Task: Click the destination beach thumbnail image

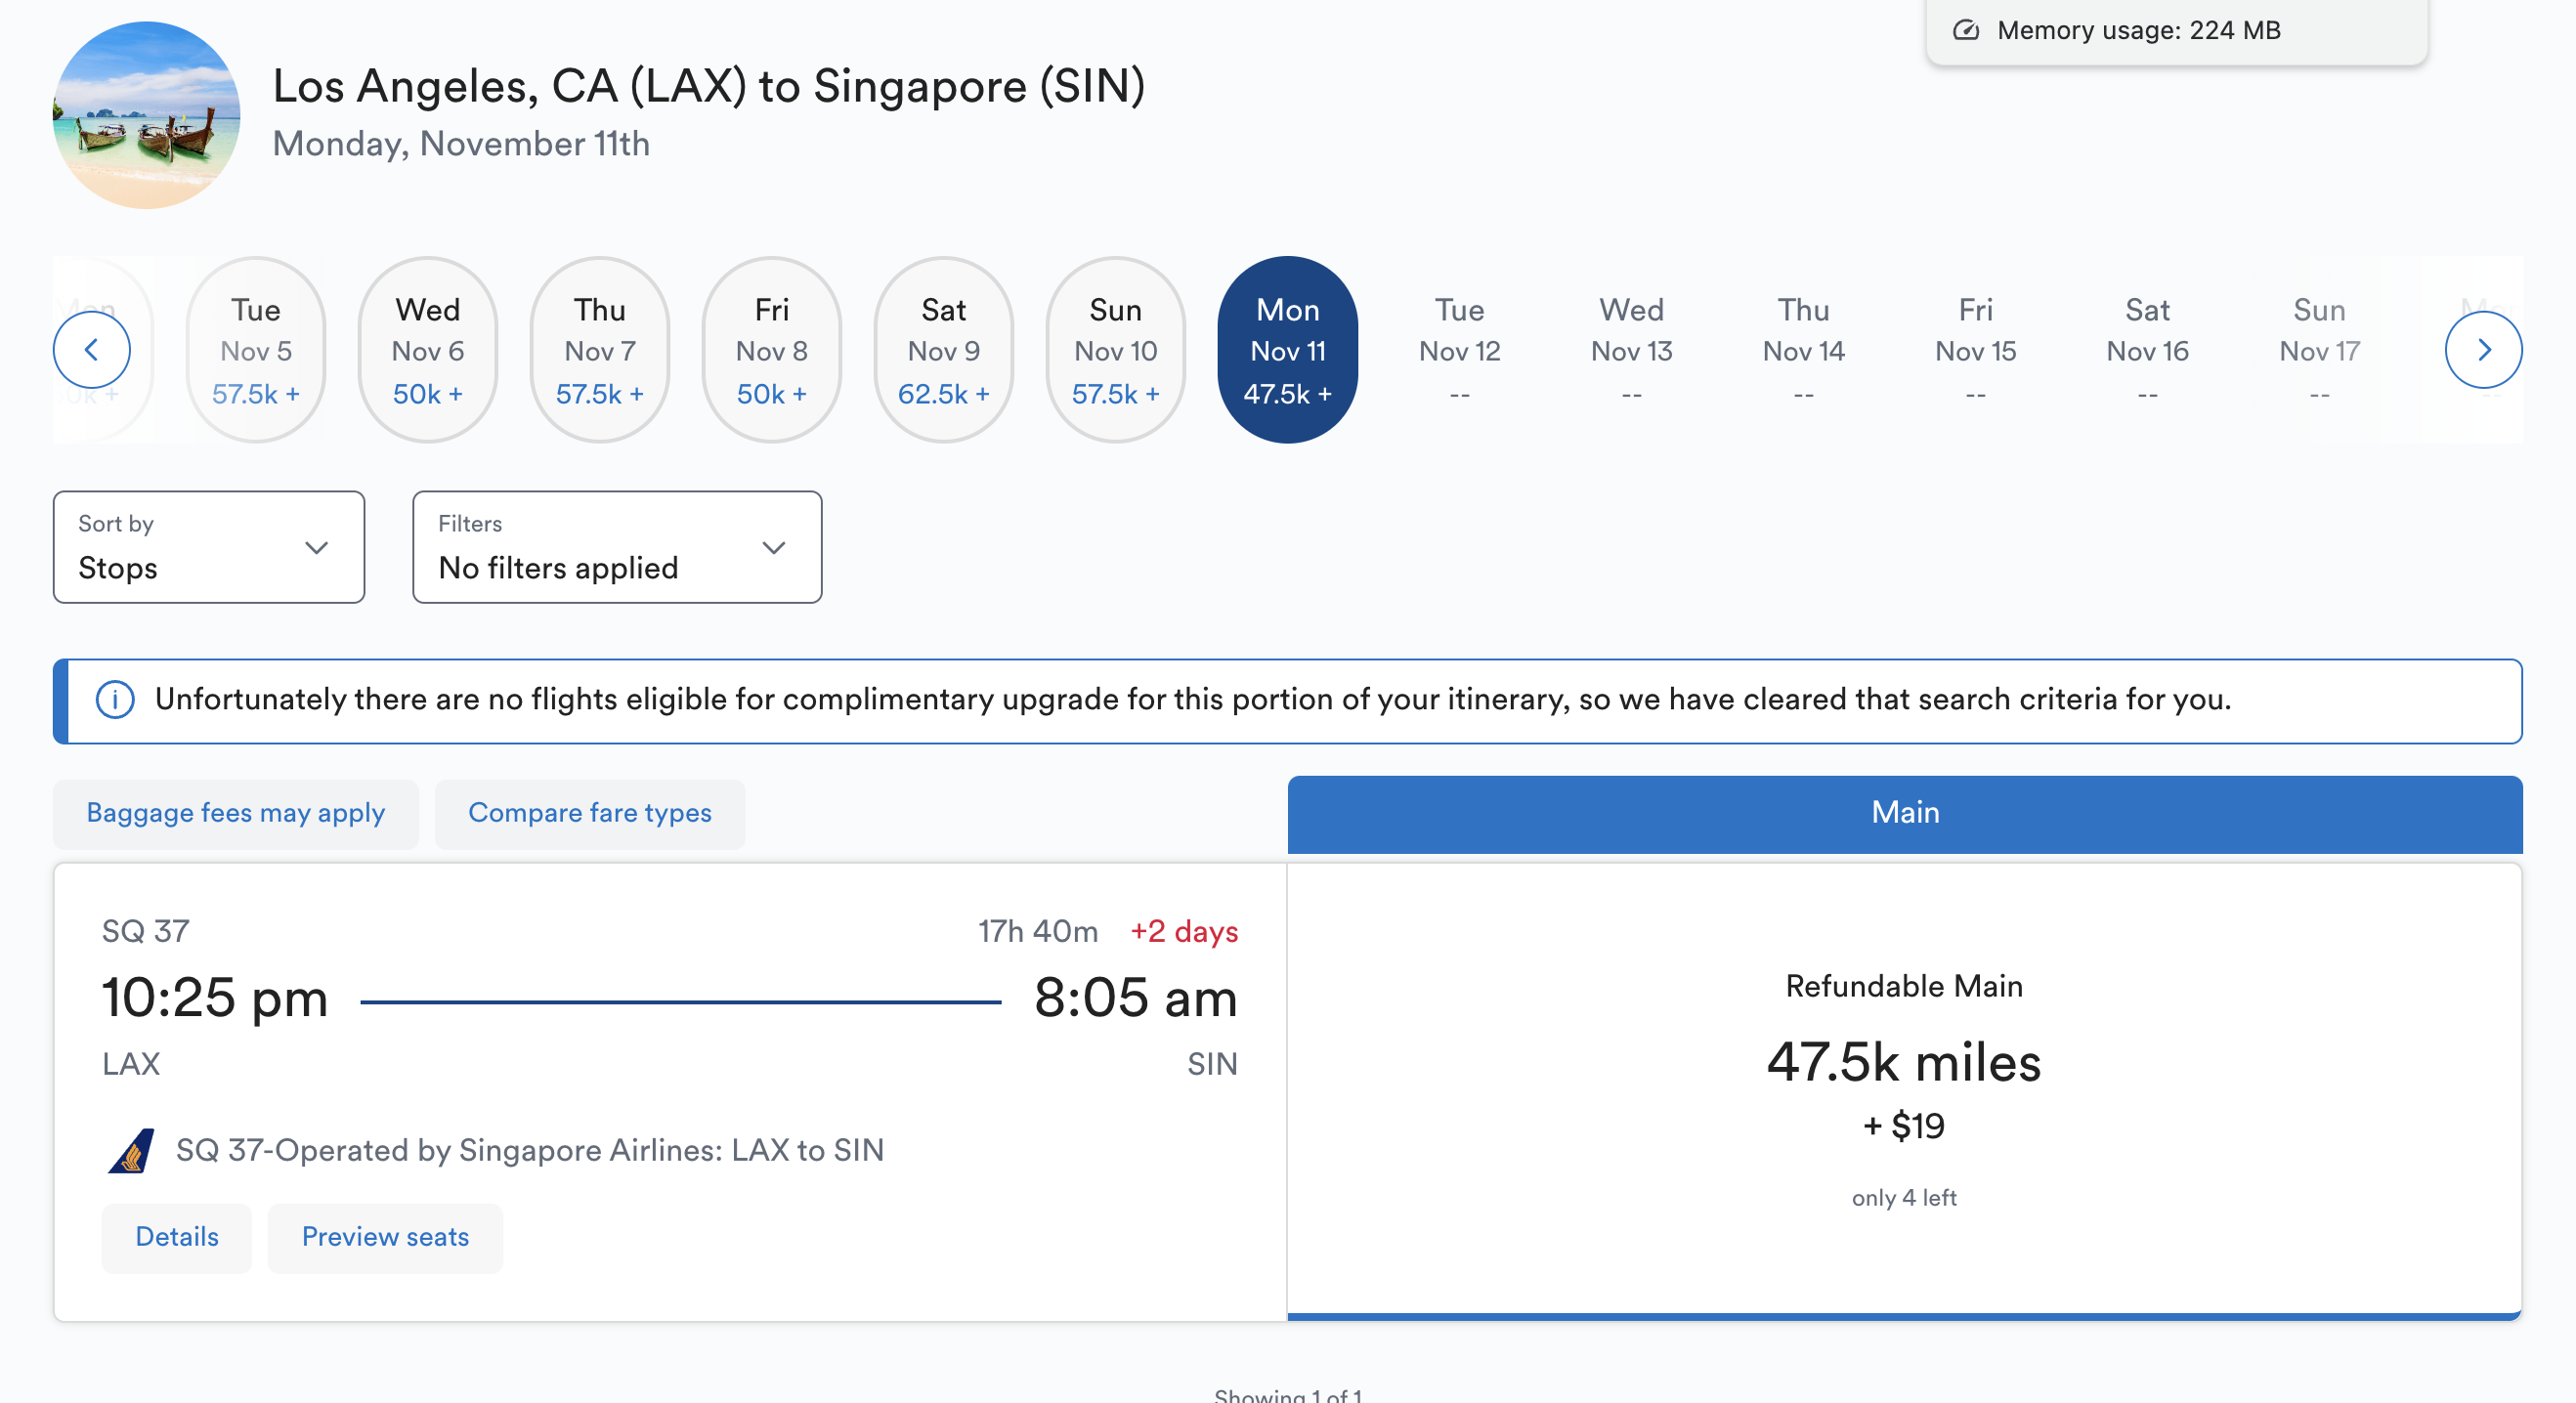Action: coord(146,115)
